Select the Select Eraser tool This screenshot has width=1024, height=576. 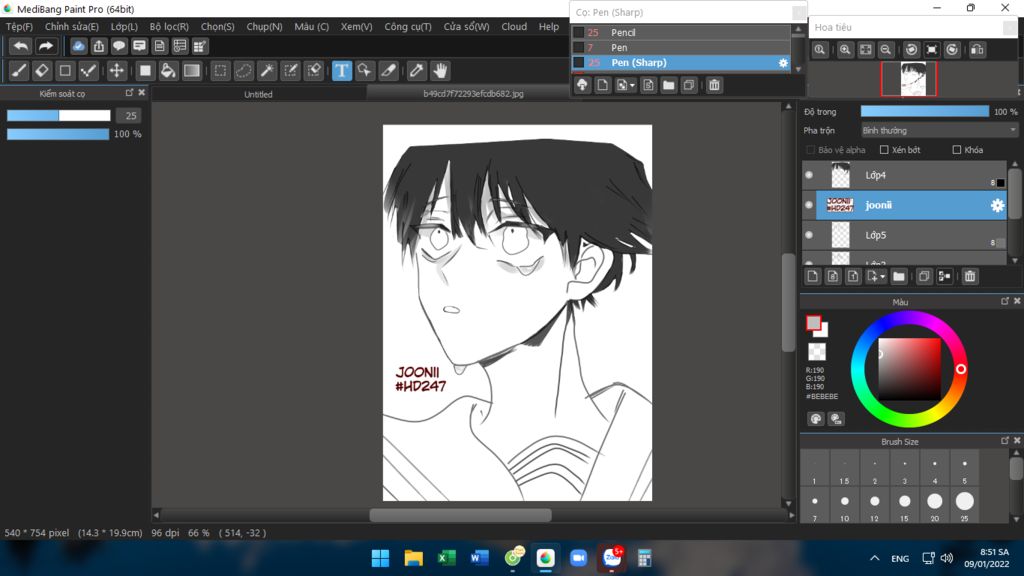(x=314, y=71)
